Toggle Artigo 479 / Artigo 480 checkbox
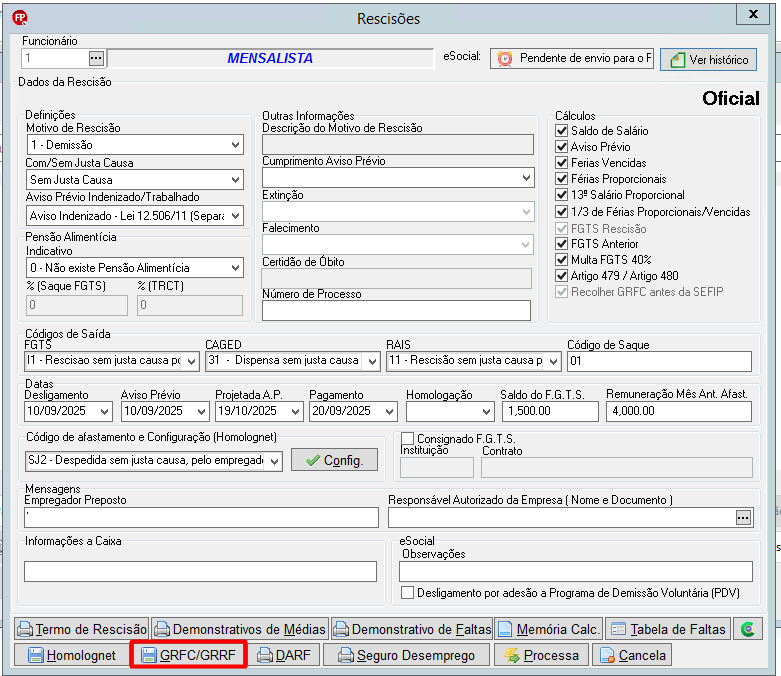Image resolution: width=781 pixels, height=676 pixels. (561, 275)
